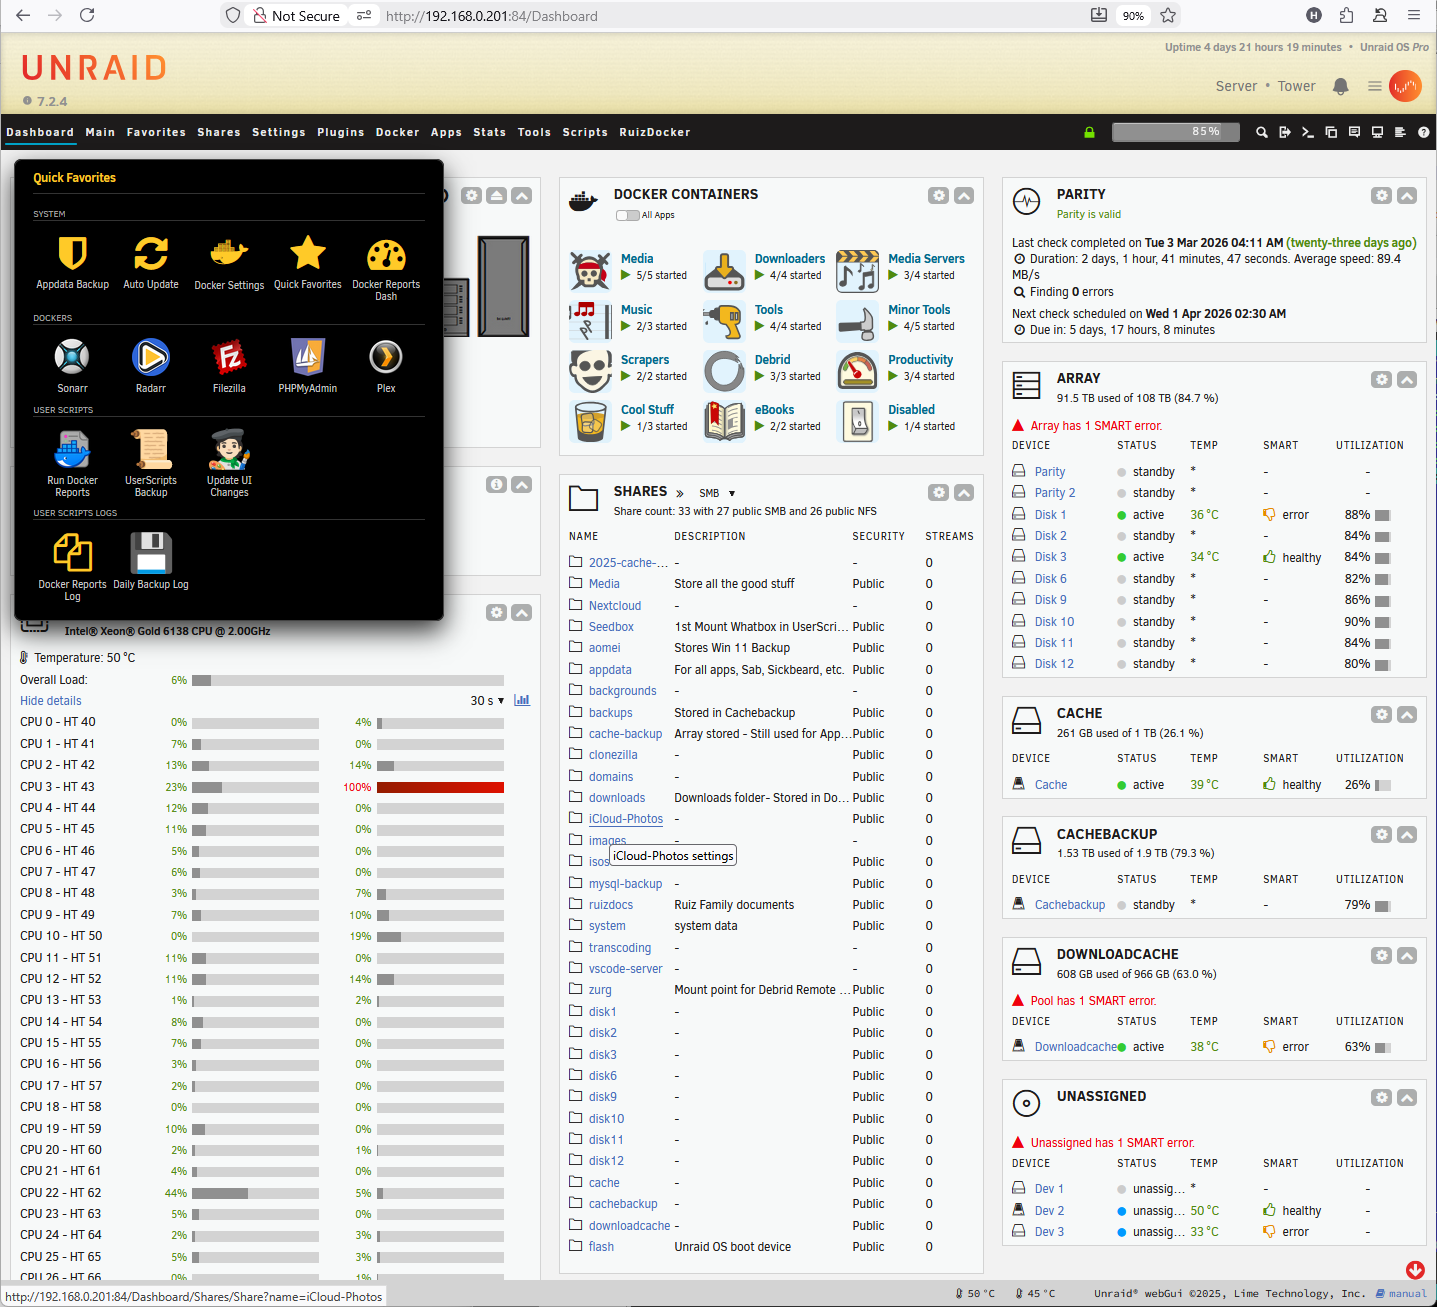Run the Docker Reports user script

[72, 450]
